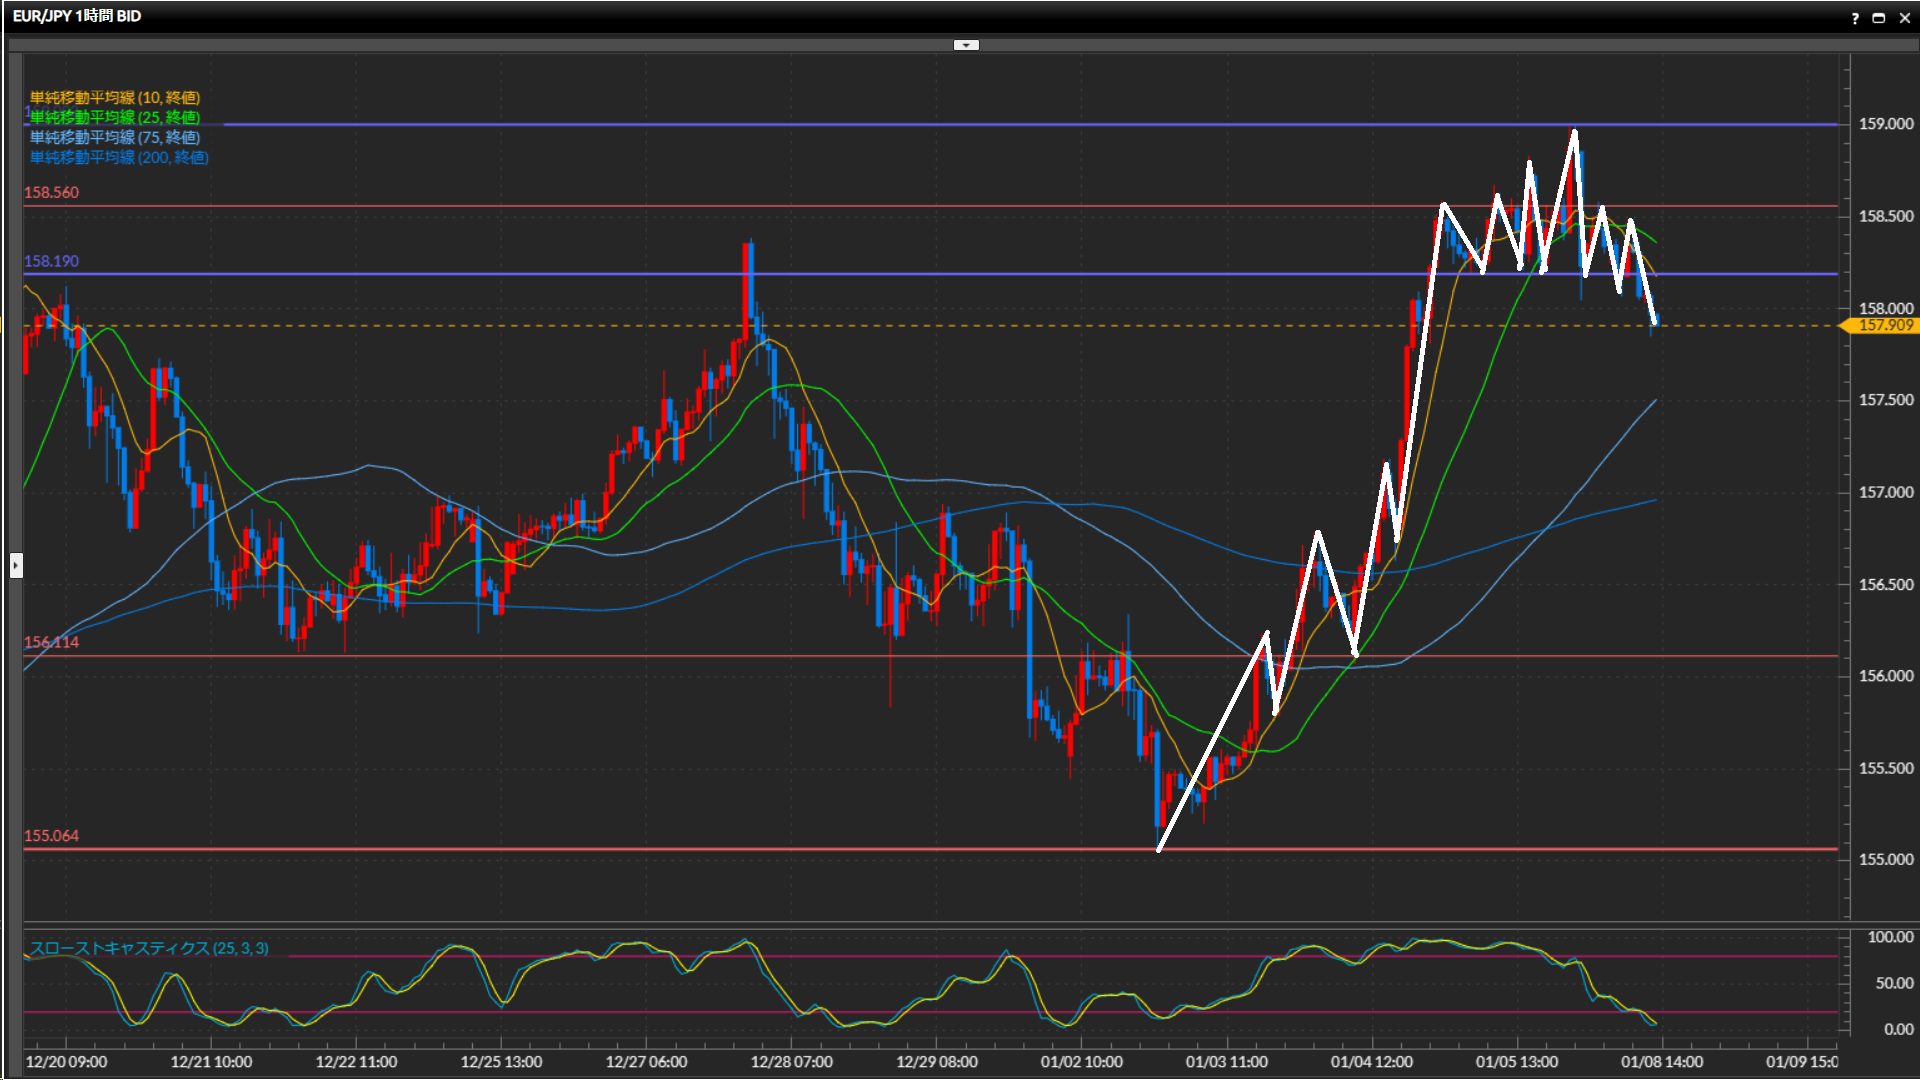Select the 158.190 horizontal line label
Viewport: 1920px width, 1080px height.
pos(51,261)
